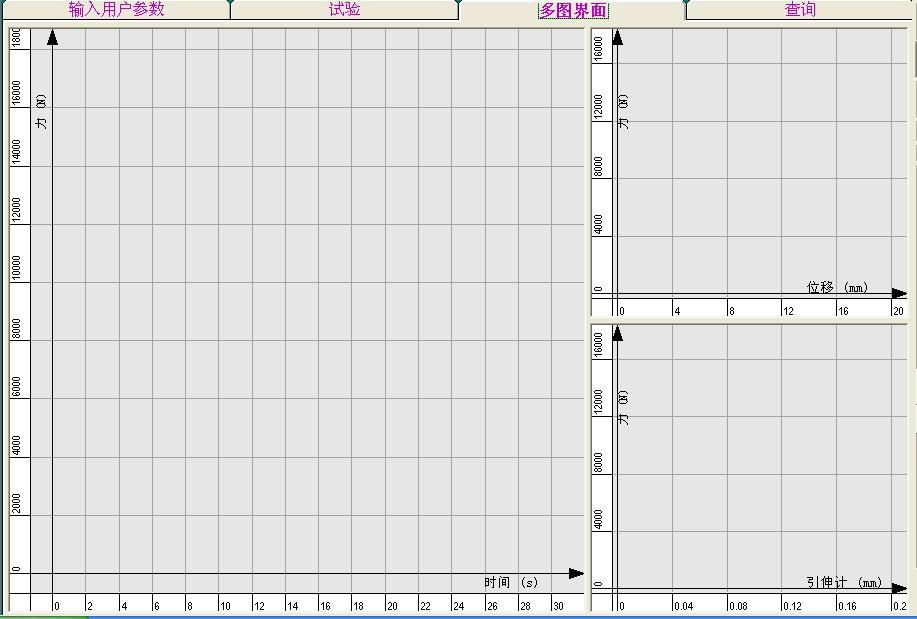917x619 pixels.
Task: Click the 力 (N) label on the extensometer chart
Action: (624, 408)
